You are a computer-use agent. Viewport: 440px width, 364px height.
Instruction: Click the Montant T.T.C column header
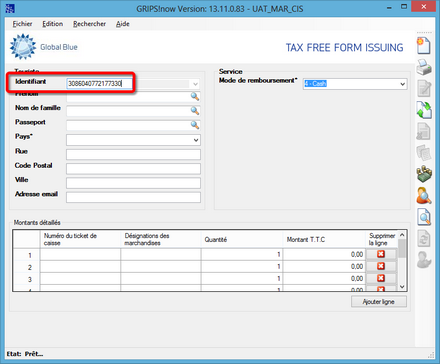[324, 239]
